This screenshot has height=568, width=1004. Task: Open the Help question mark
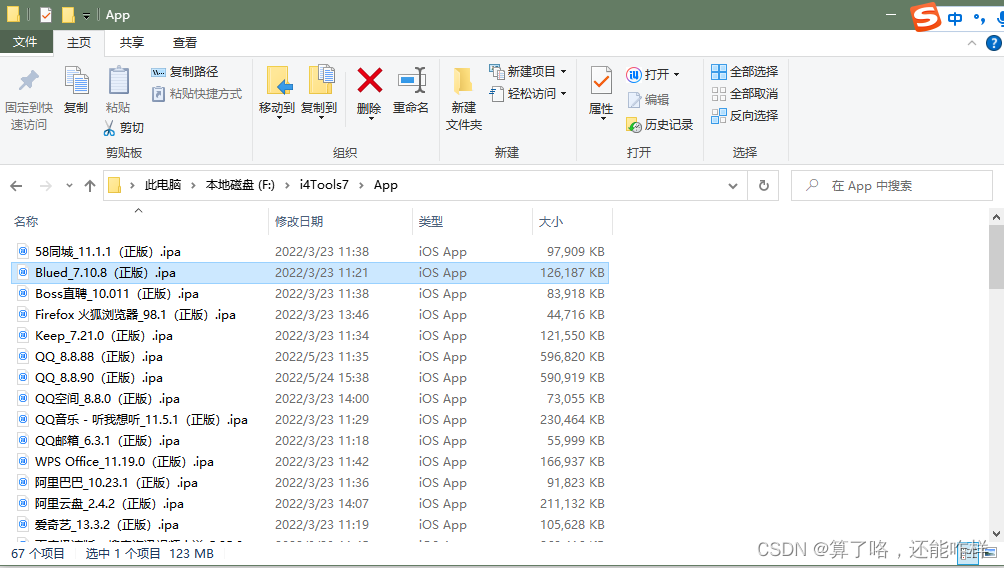click(993, 43)
